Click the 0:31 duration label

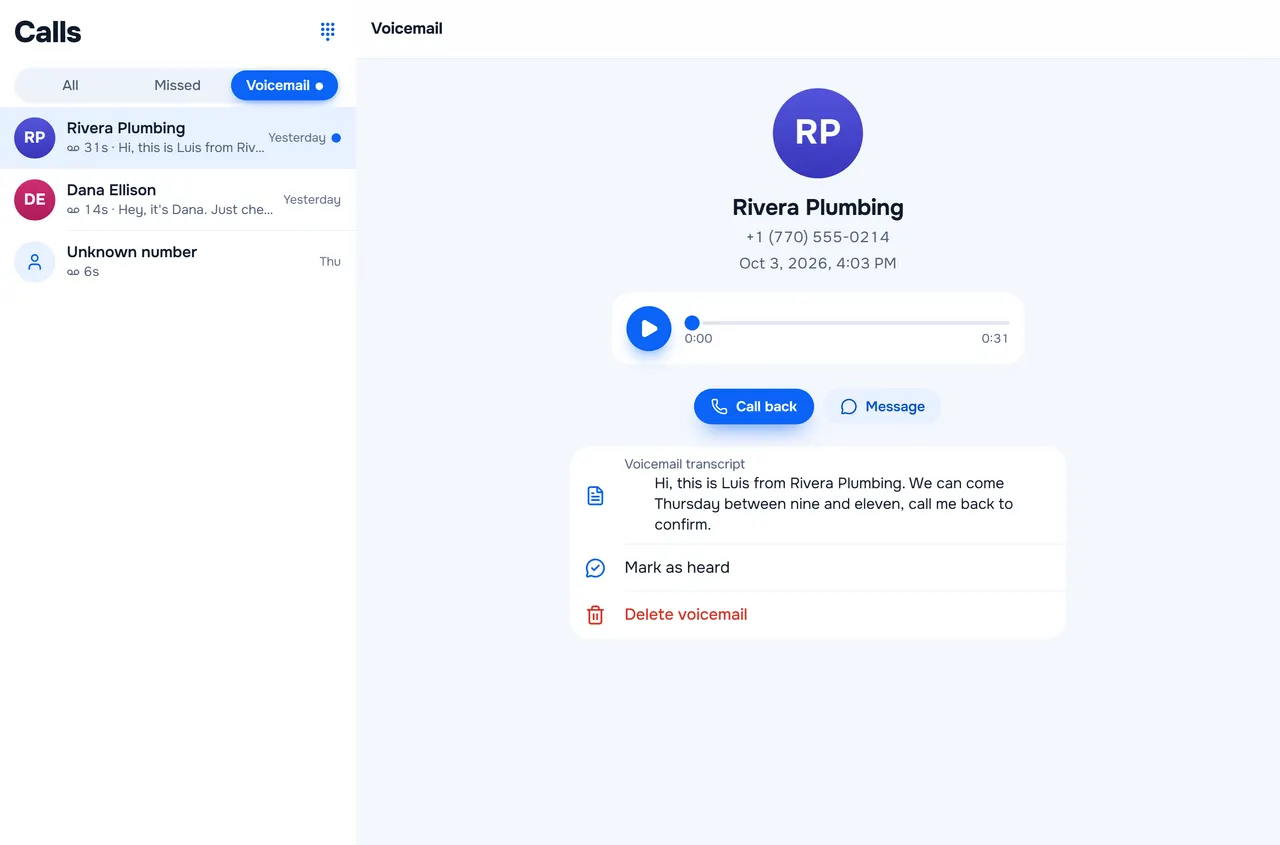coord(995,338)
